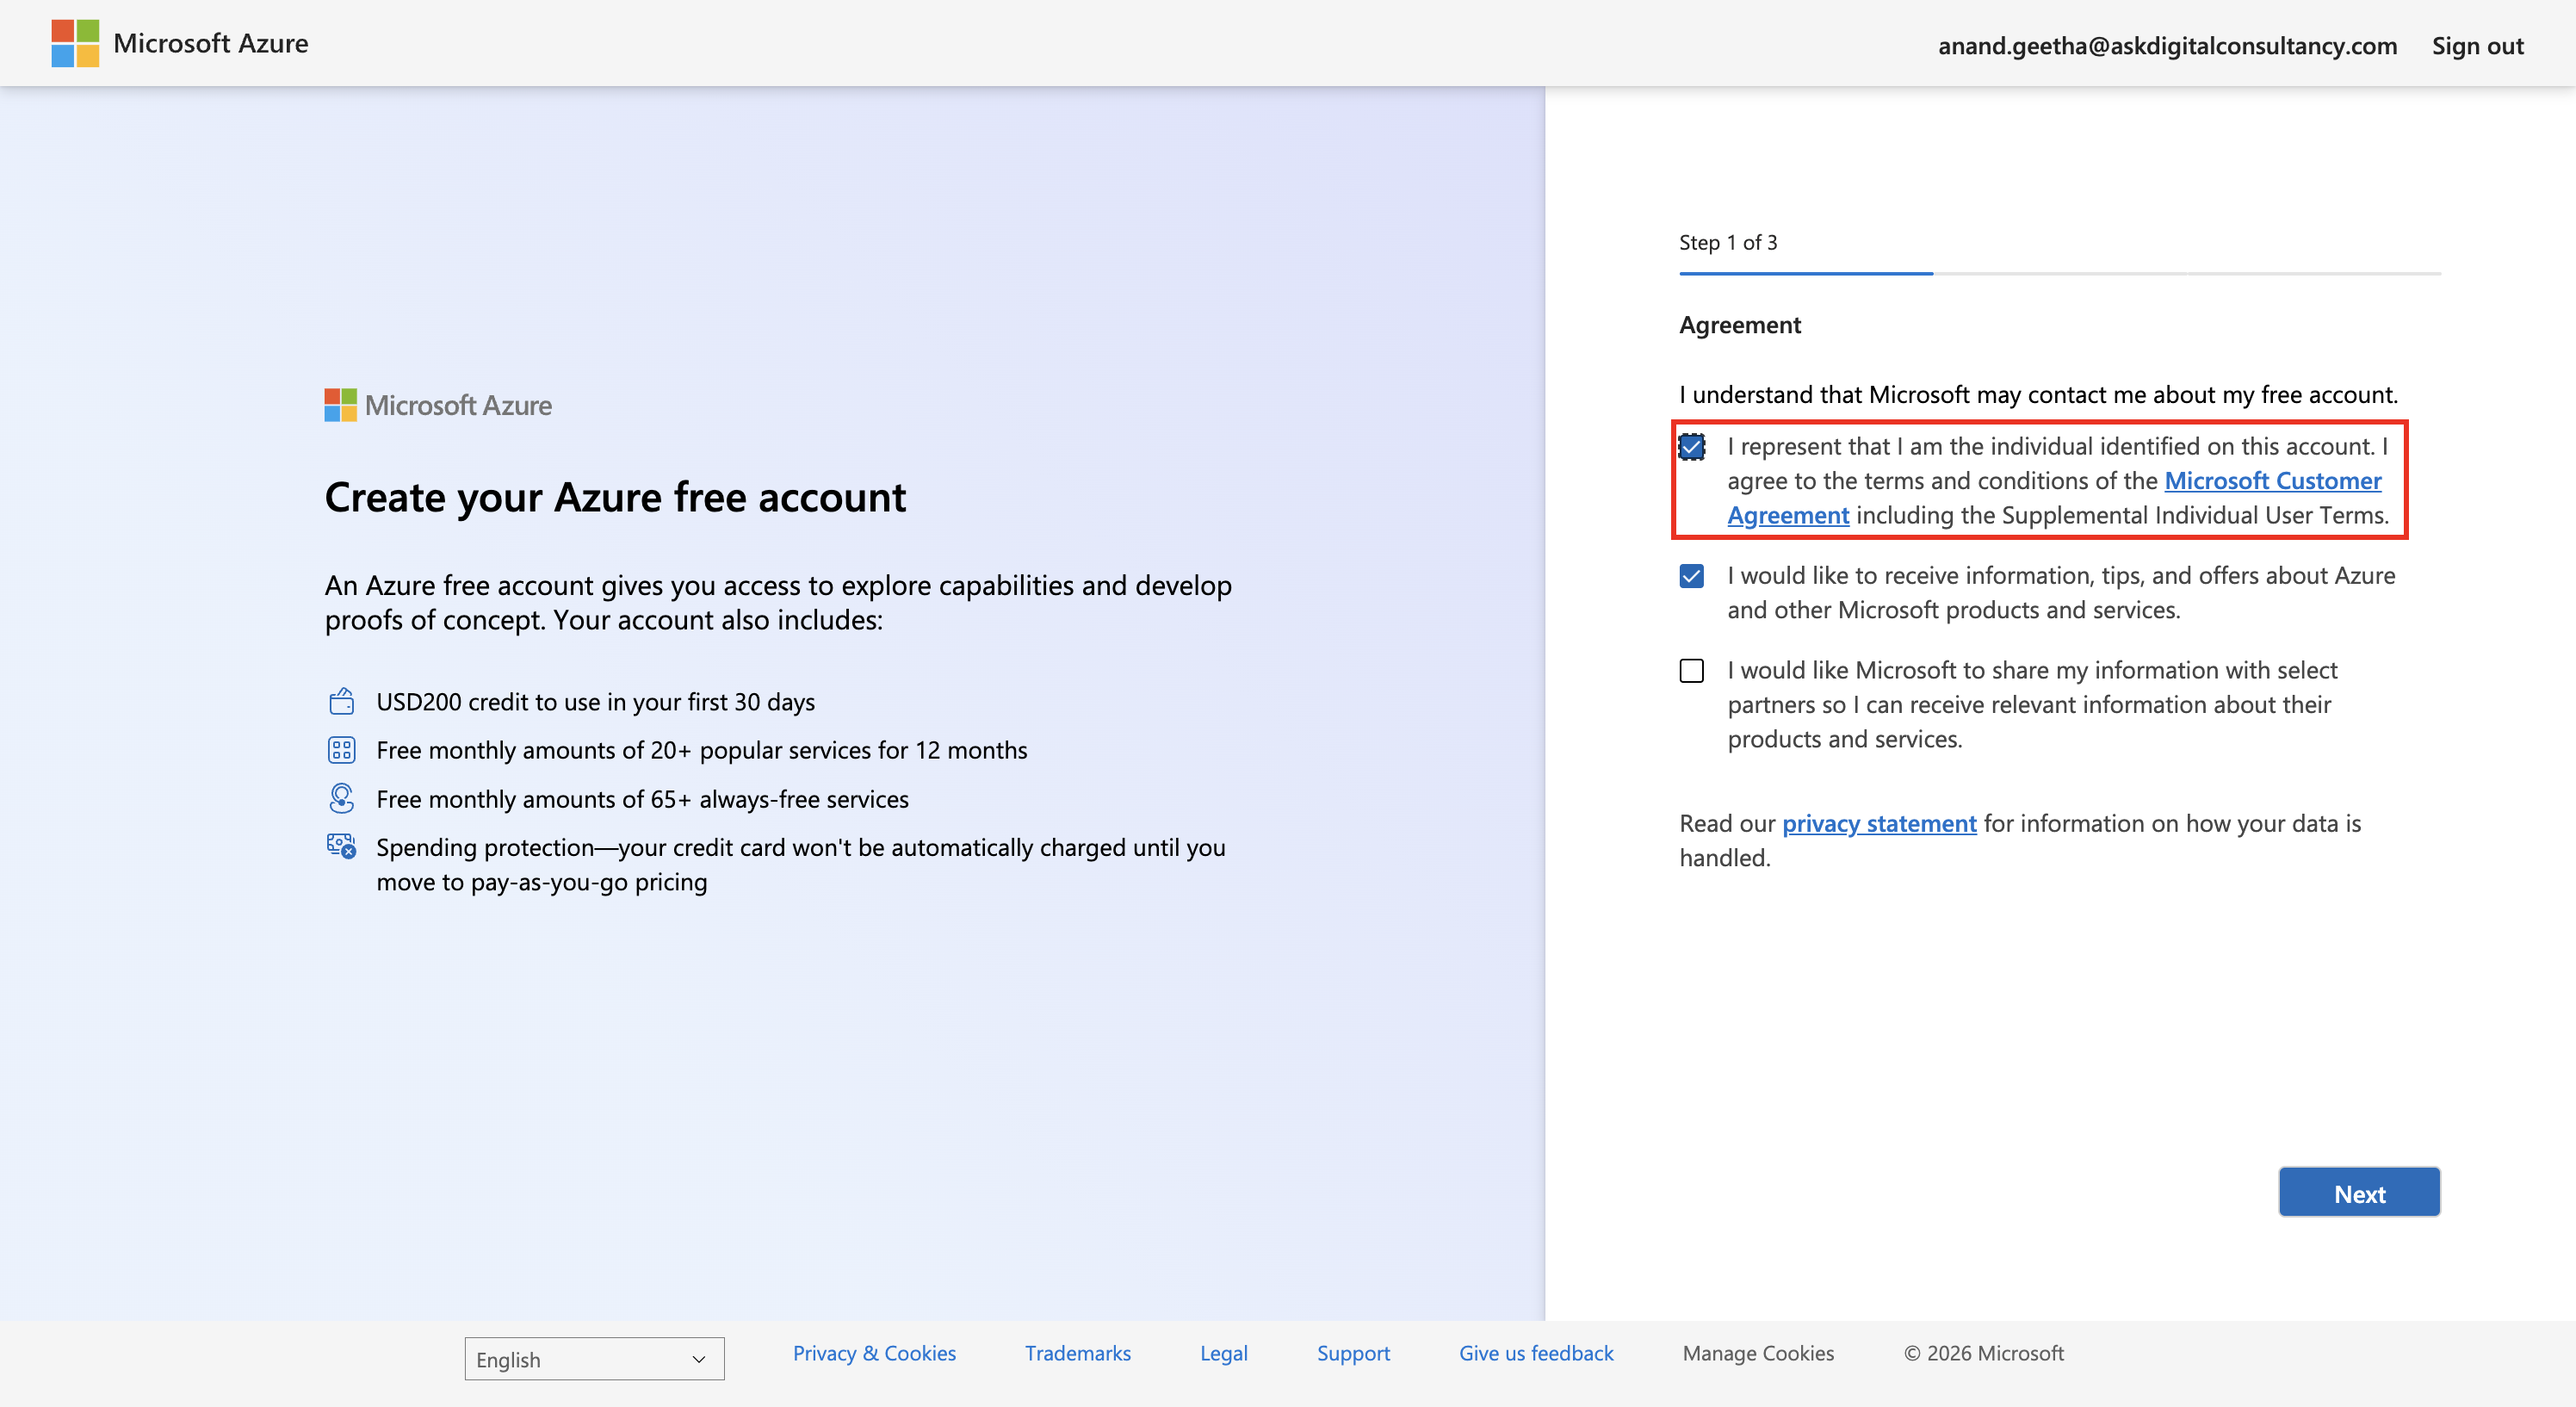Click 'USD200 credit to use in your first 30 days'
Viewport: 2576px width, 1407px height.
pyautogui.click(x=595, y=702)
